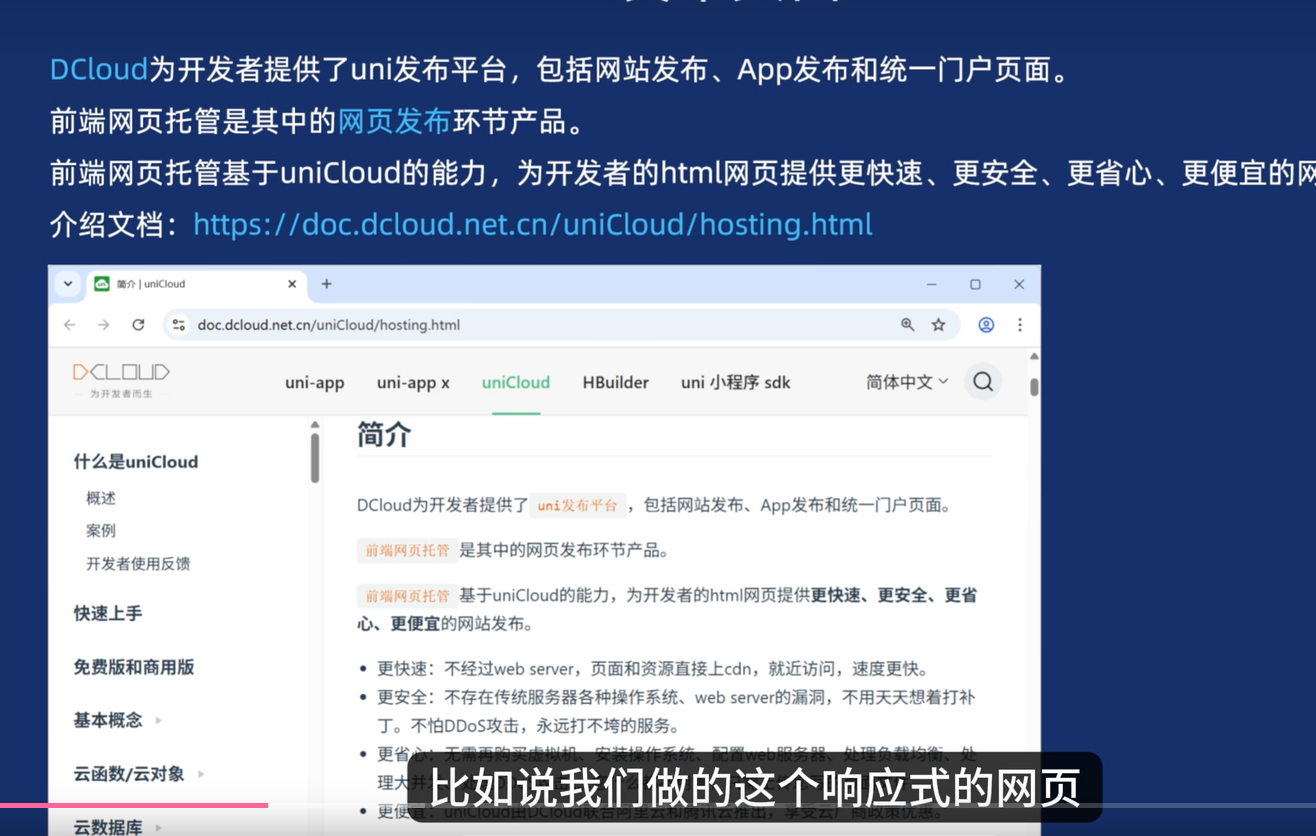
Task: Switch to uni-app nav tab
Action: click(314, 383)
